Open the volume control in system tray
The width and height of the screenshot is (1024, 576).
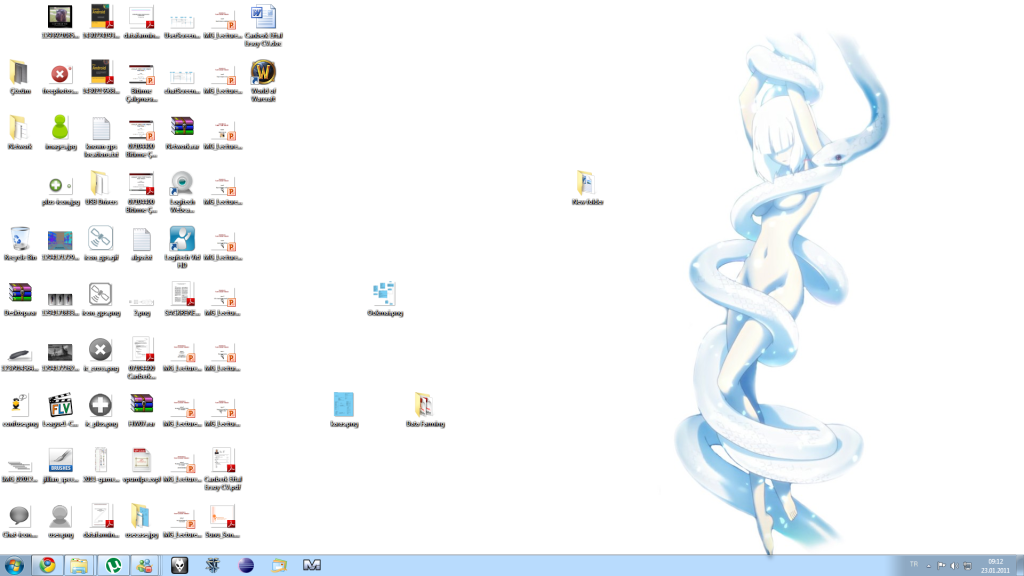pyautogui.click(x=954, y=565)
